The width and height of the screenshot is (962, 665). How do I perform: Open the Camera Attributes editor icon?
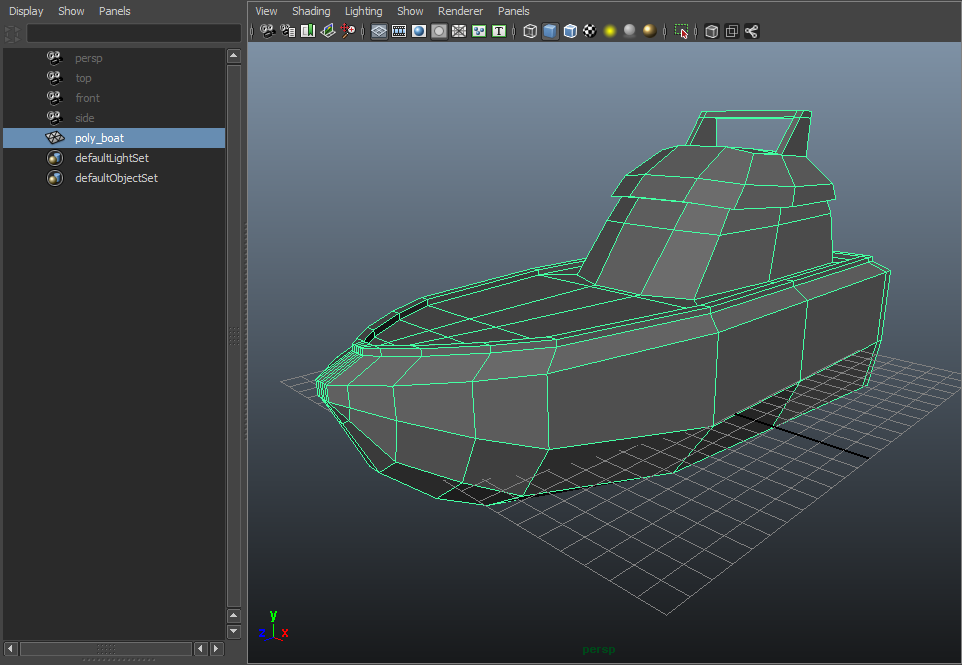(x=288, y=31)
